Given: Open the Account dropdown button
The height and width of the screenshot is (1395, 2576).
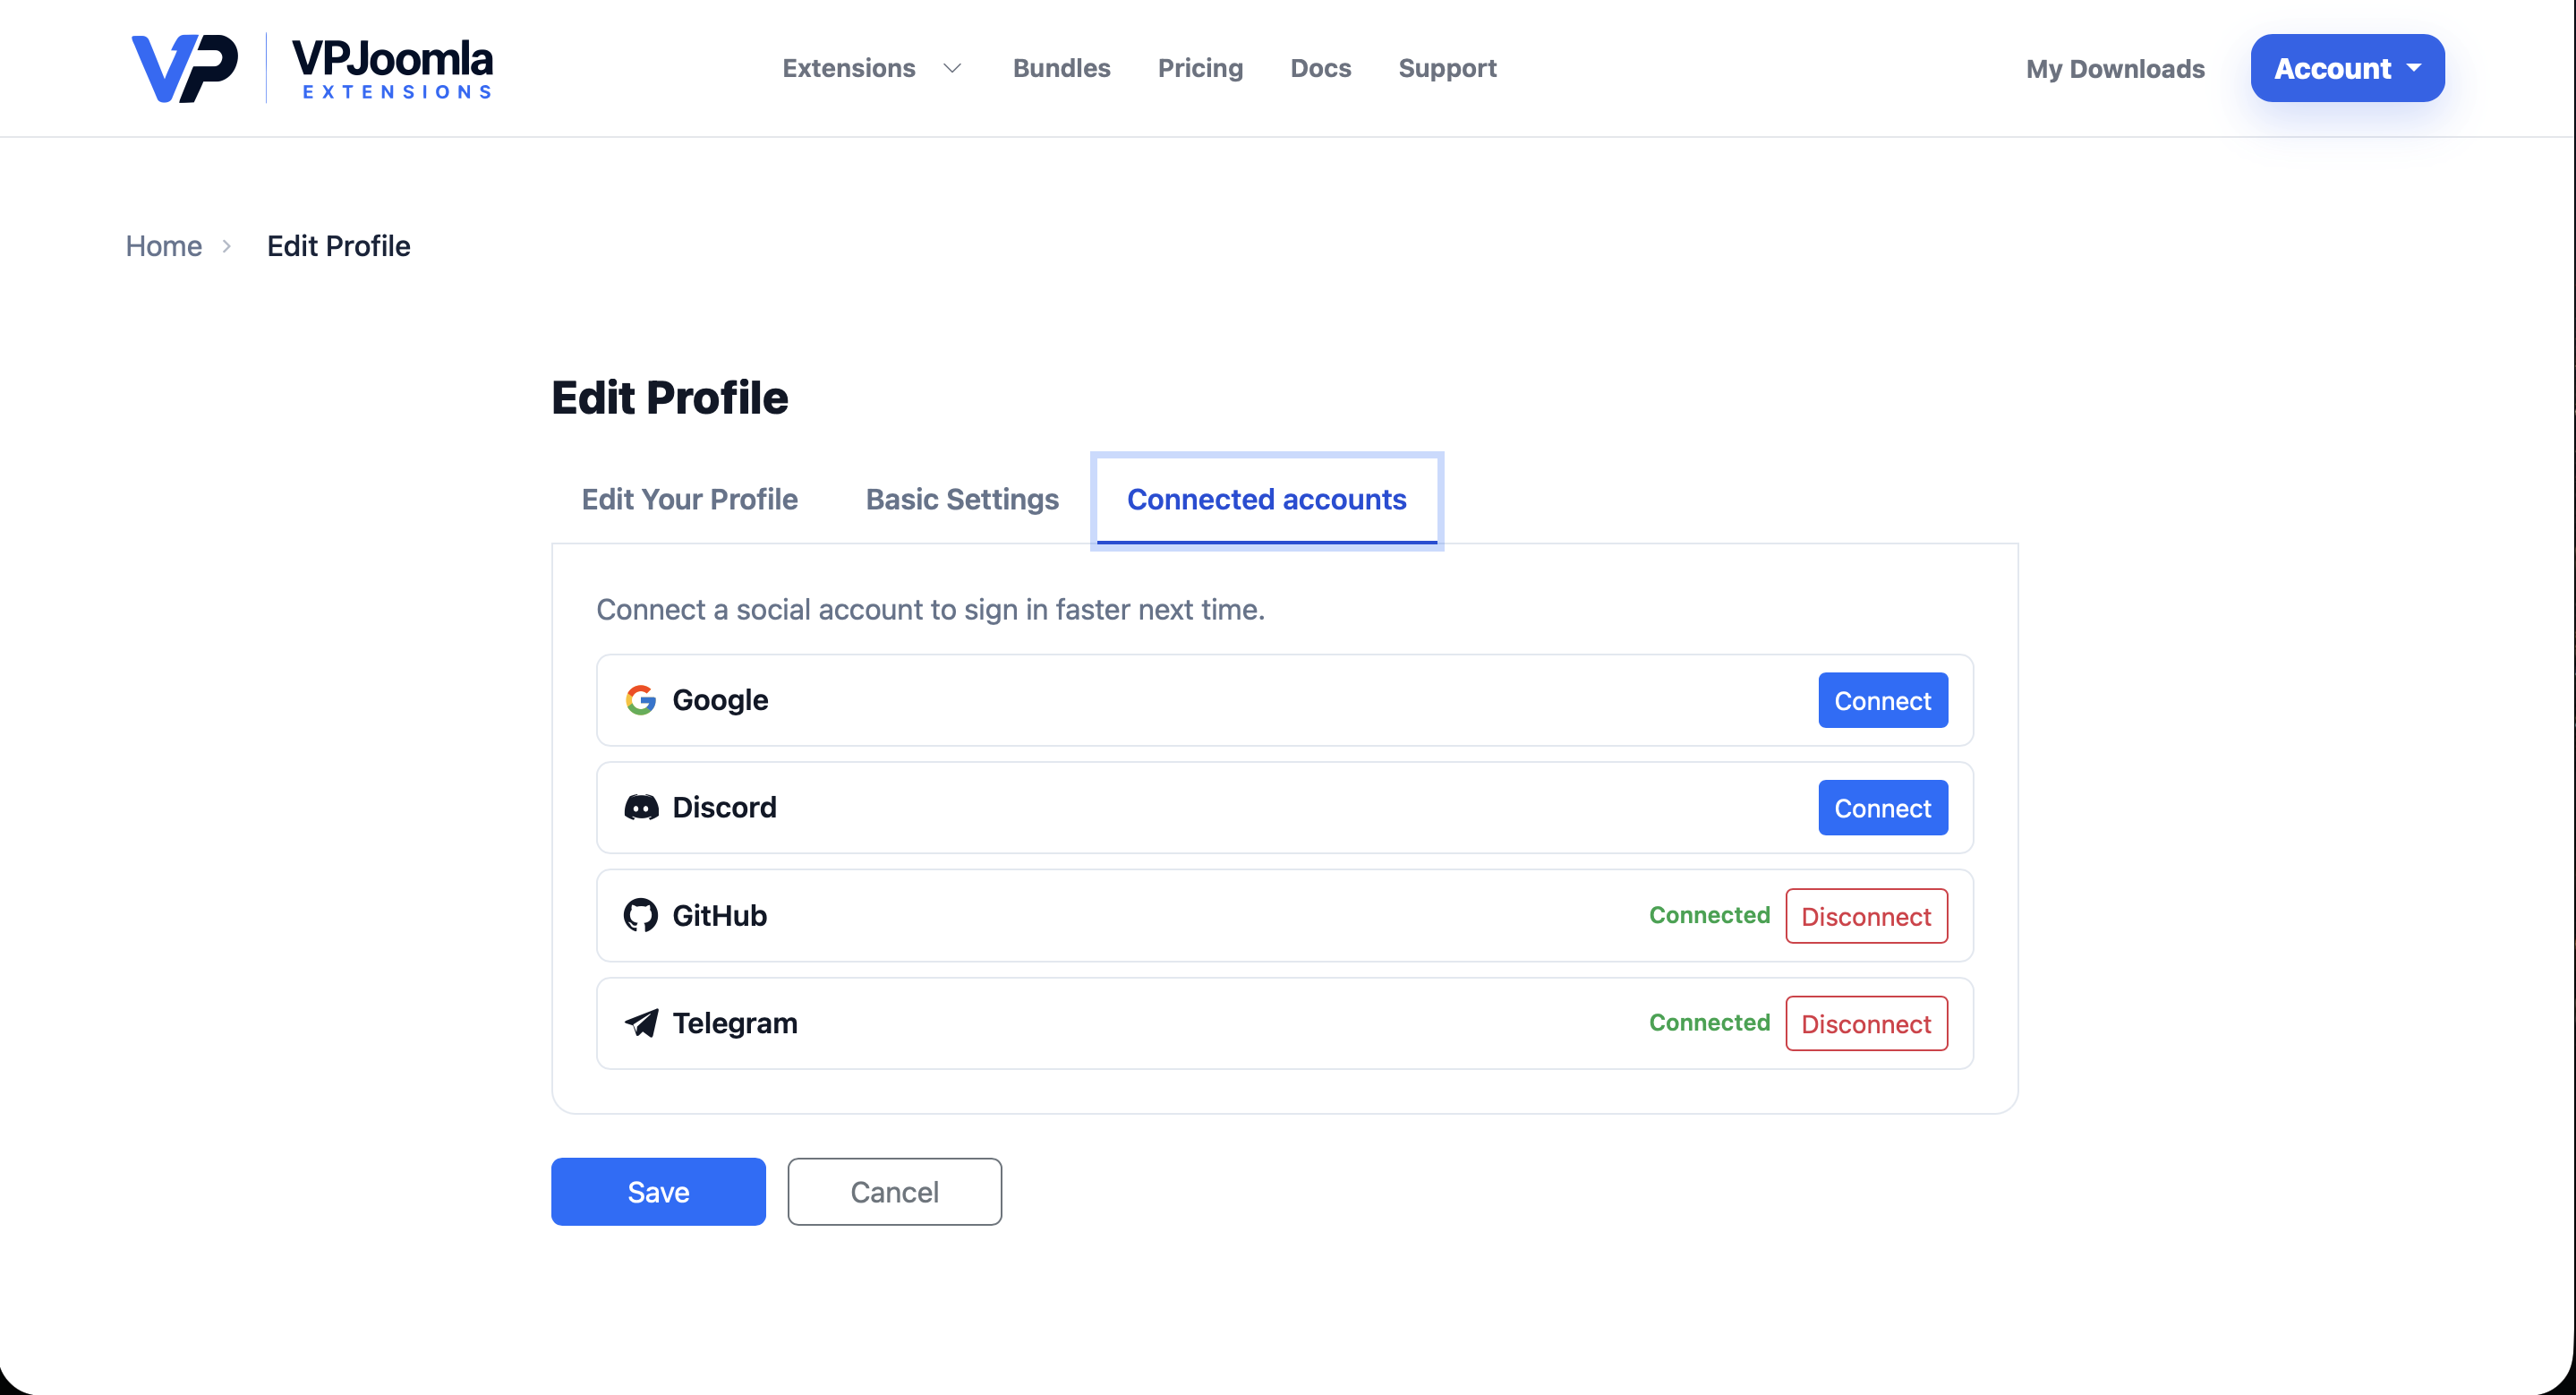Looking at the screenshot, I should tap(2347, 68).
